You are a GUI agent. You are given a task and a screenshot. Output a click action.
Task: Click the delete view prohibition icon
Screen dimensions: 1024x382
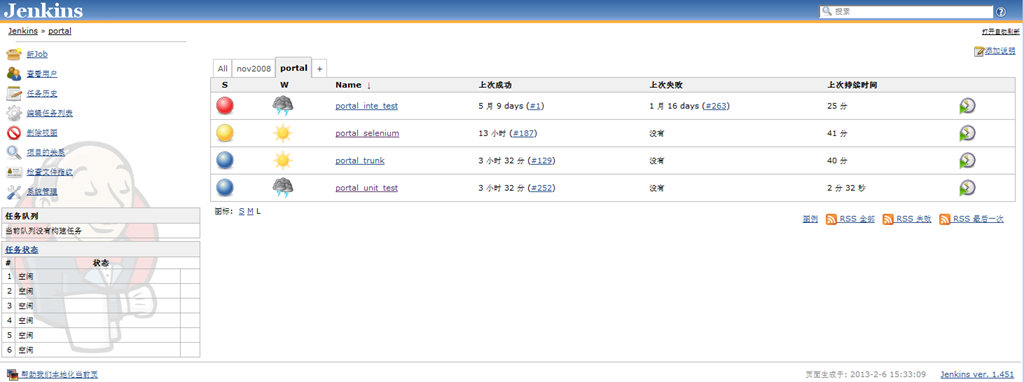pyautogui.click(x=14, y=133)
